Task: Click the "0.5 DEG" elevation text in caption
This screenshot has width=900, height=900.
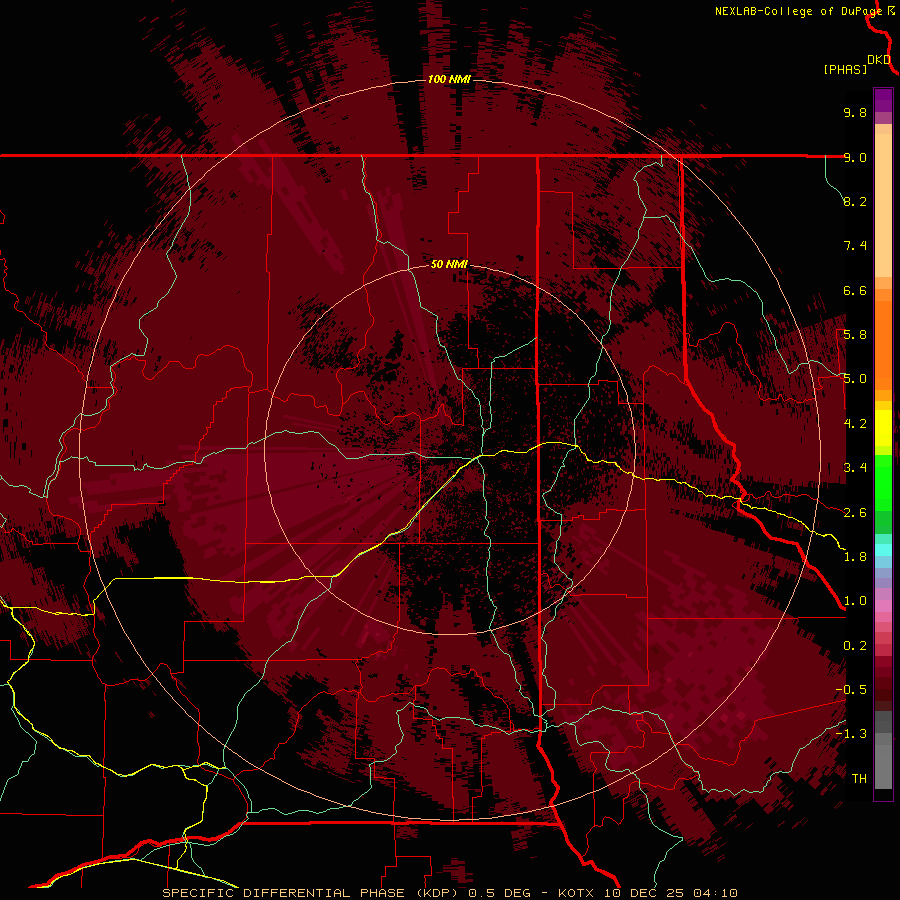Action: pos(502,893)
